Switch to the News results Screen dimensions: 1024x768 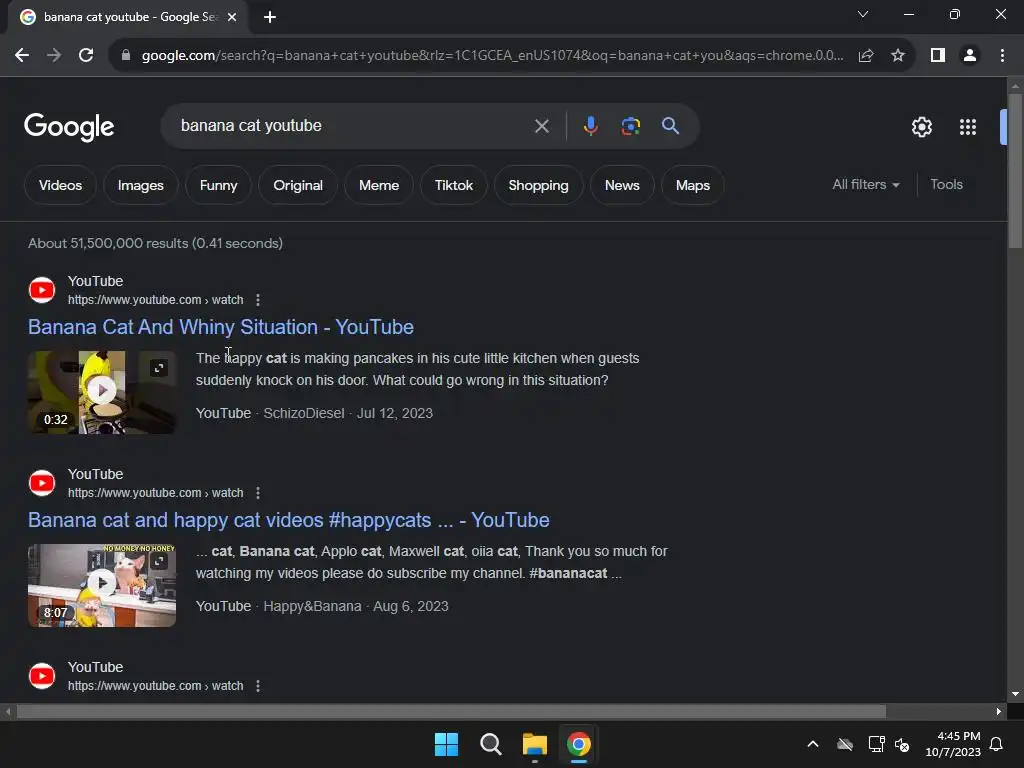coord(622,185)
